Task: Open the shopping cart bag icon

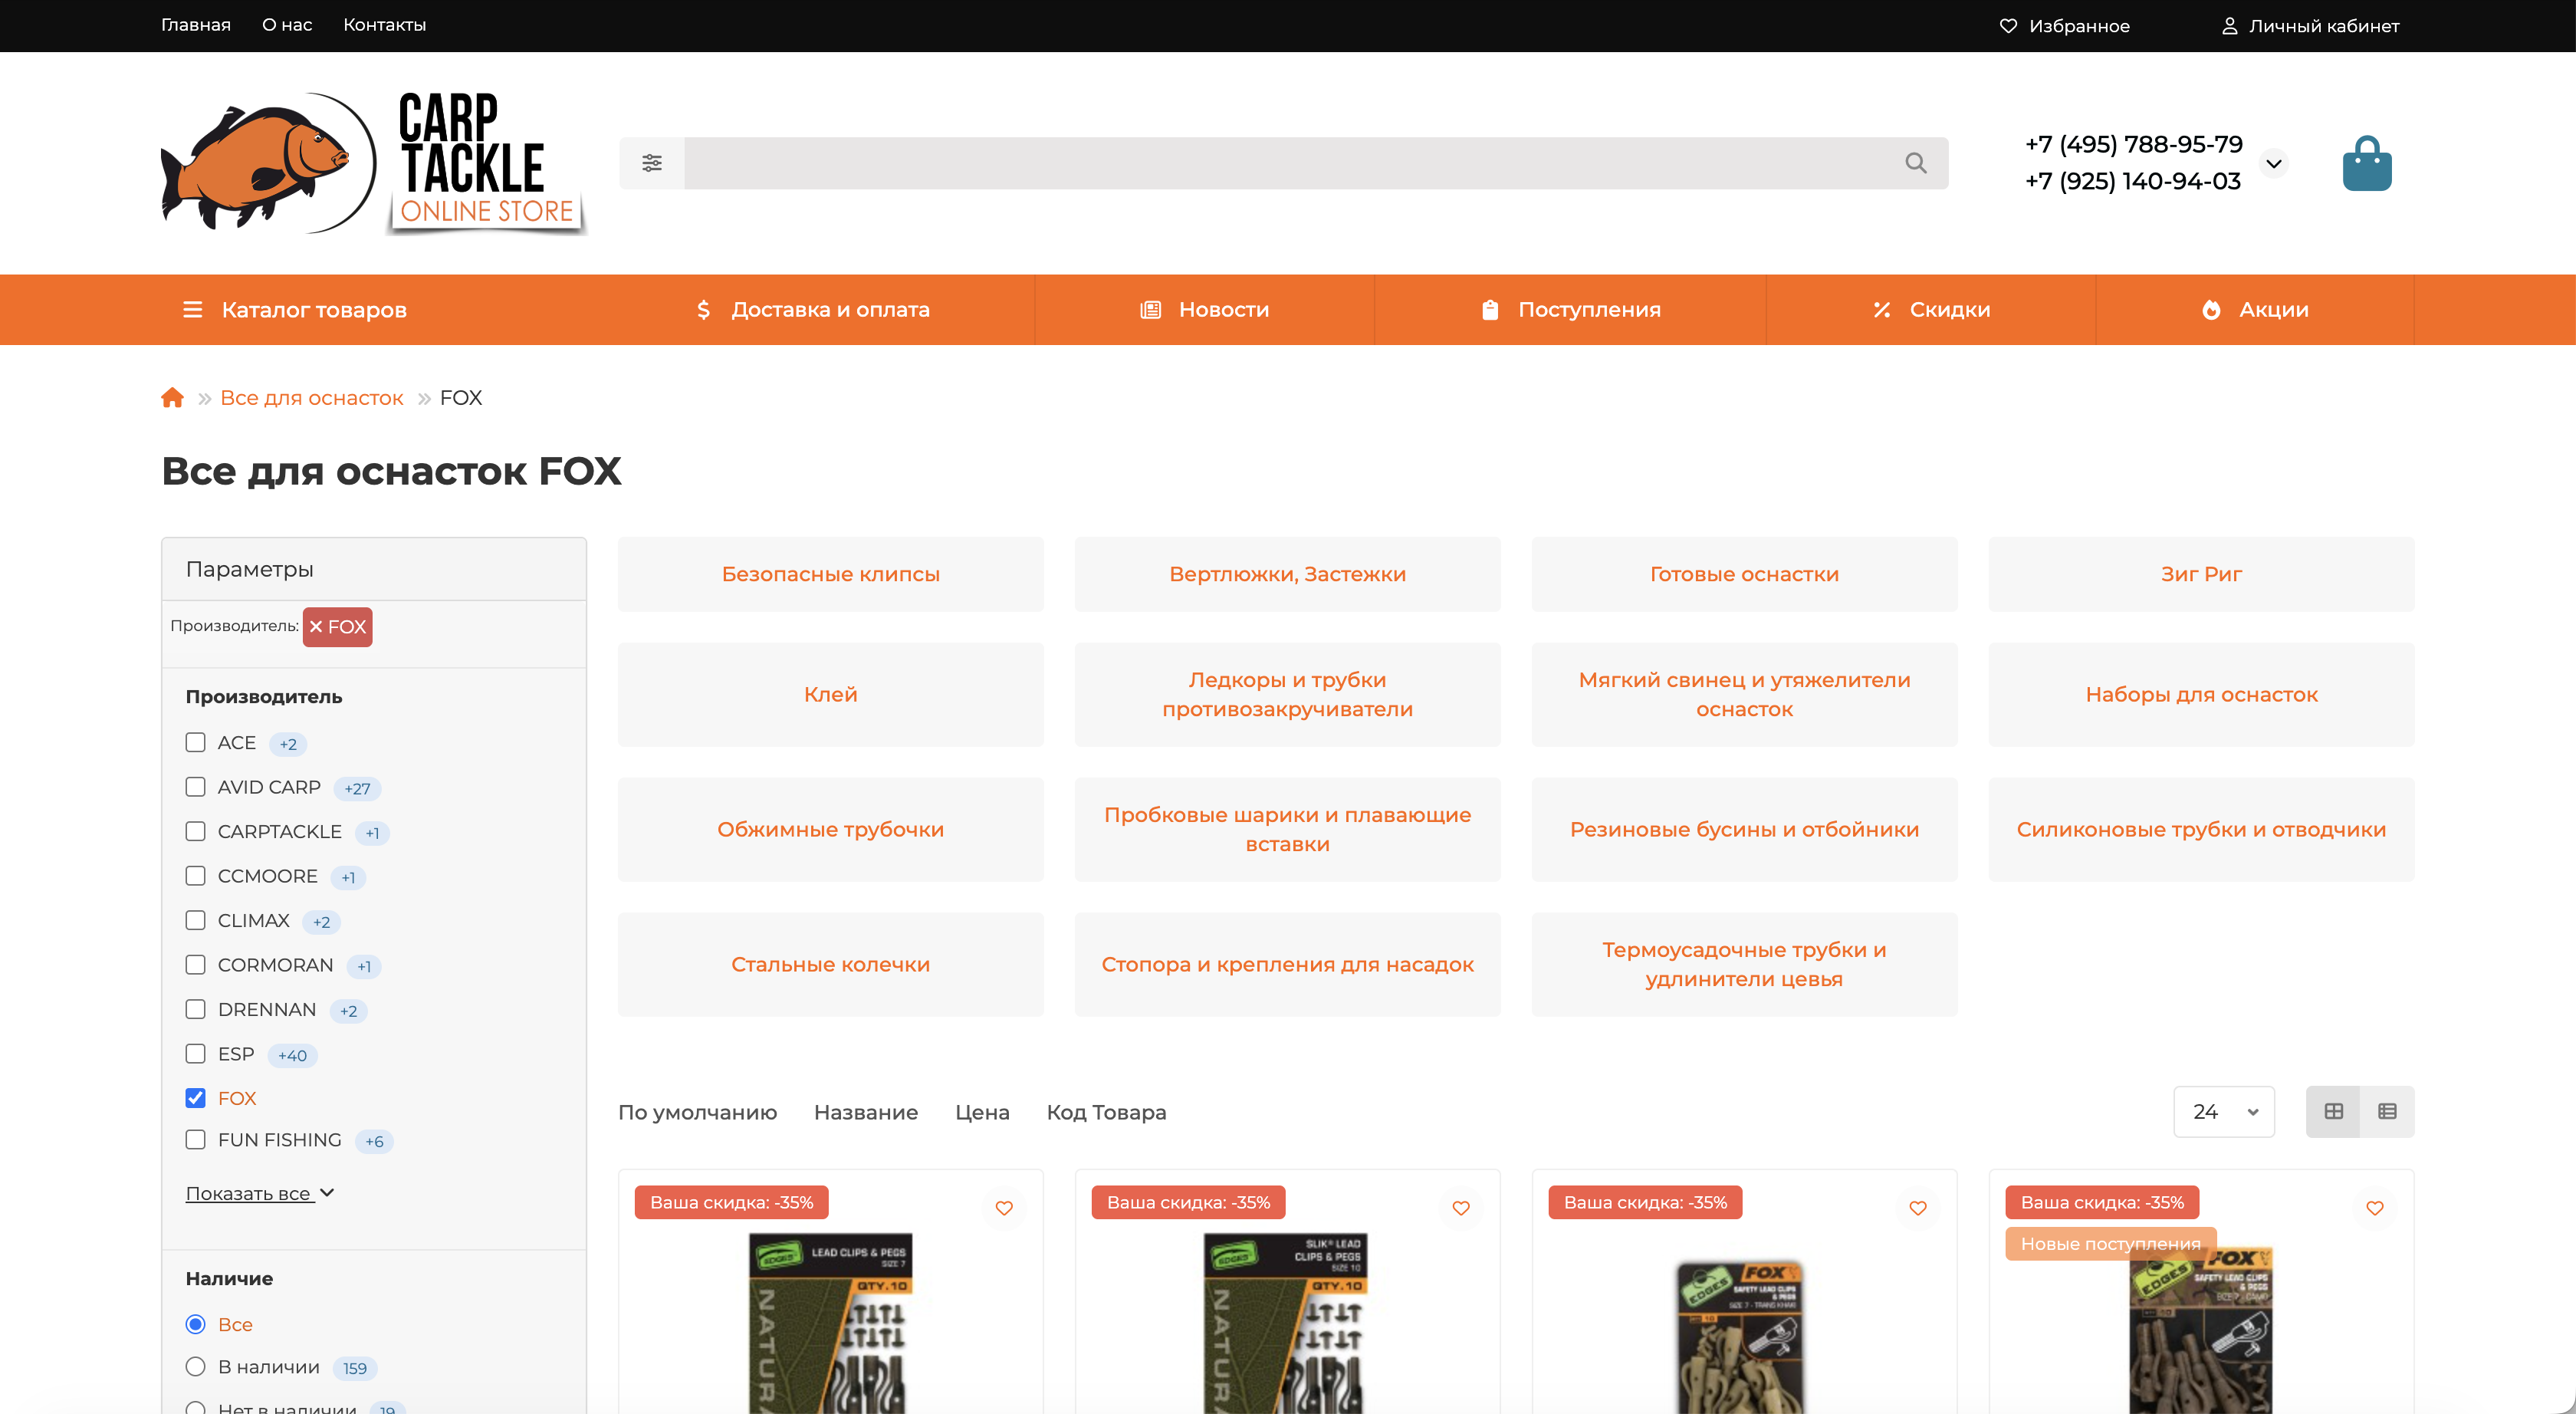Action: coord(2366,164)
